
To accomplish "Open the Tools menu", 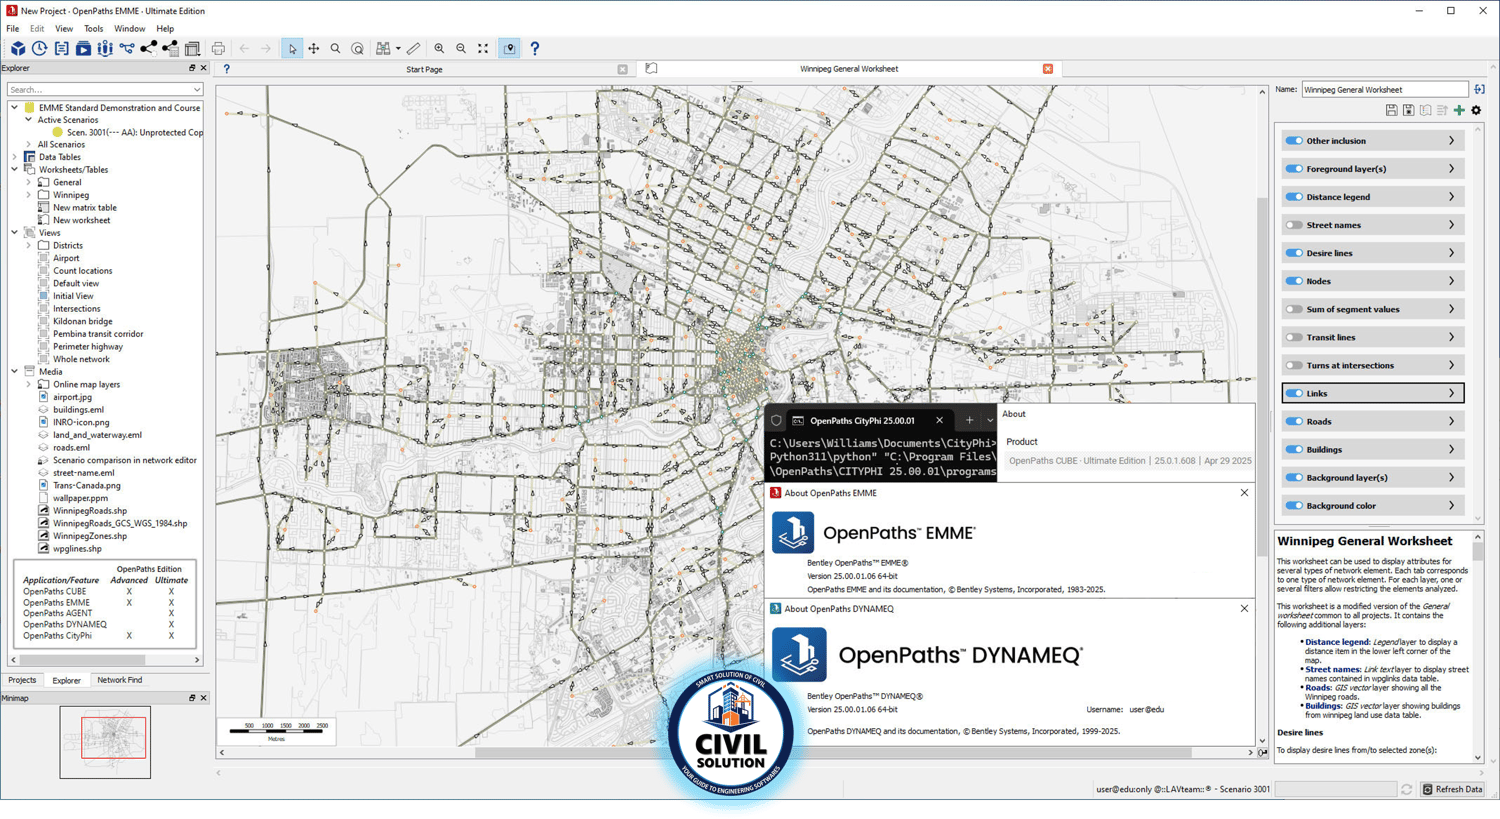I will 93,29.
